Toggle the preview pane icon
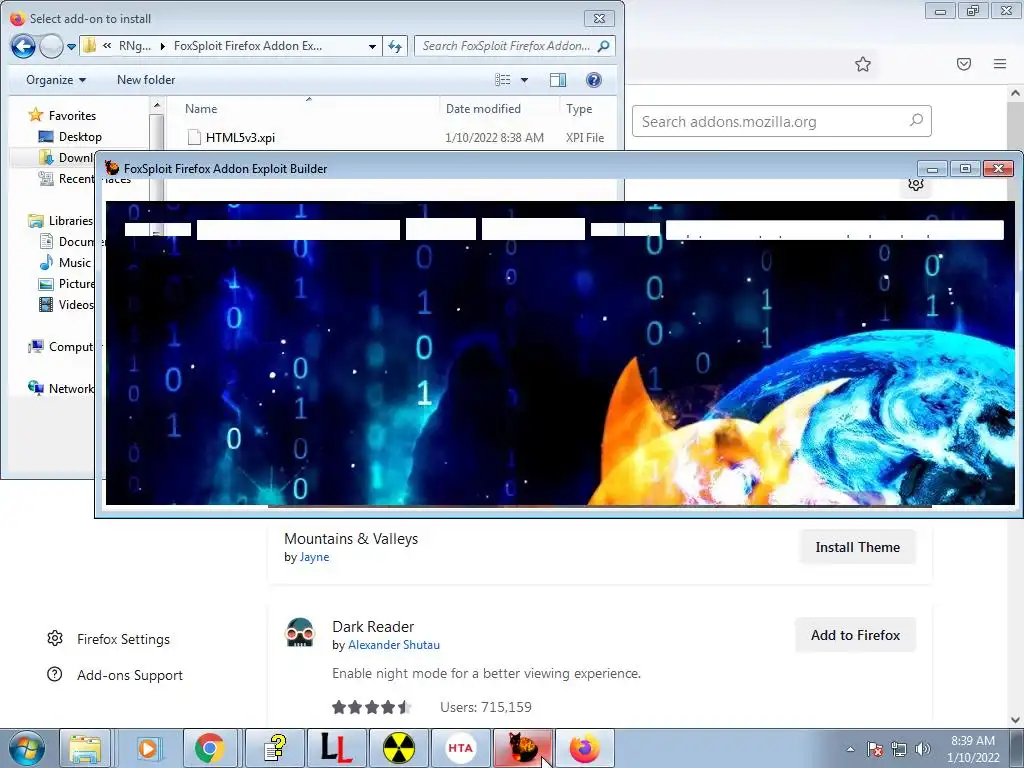Image resolution: width=1024 pixels, height=768 pixels. 558,80
